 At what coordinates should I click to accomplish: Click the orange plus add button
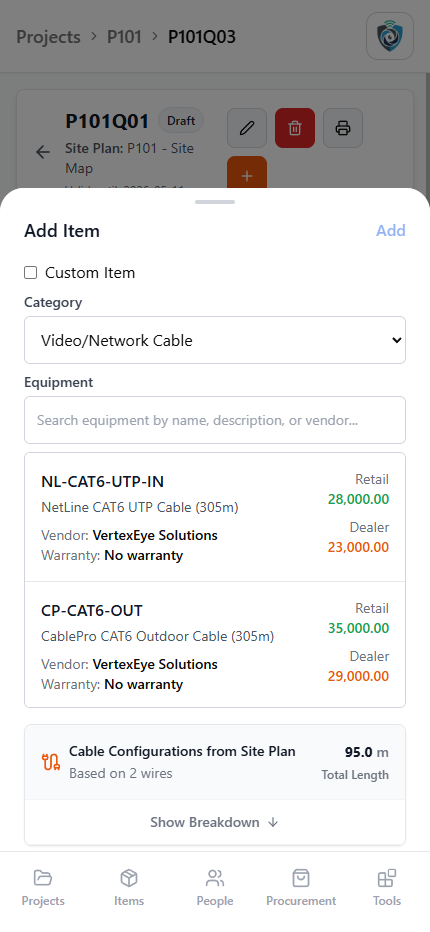247,172
